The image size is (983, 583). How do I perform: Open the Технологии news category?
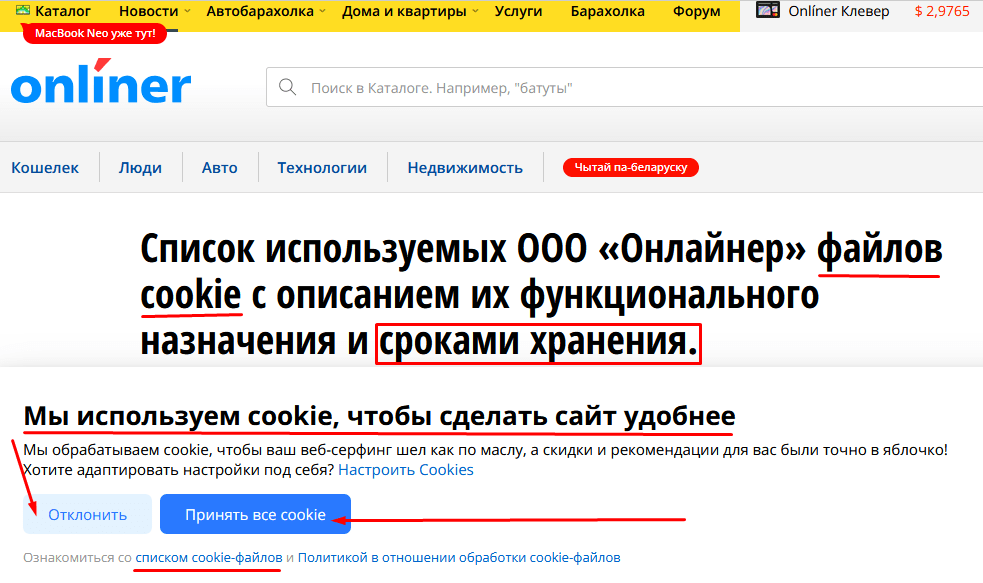click(x=322, y=168)
